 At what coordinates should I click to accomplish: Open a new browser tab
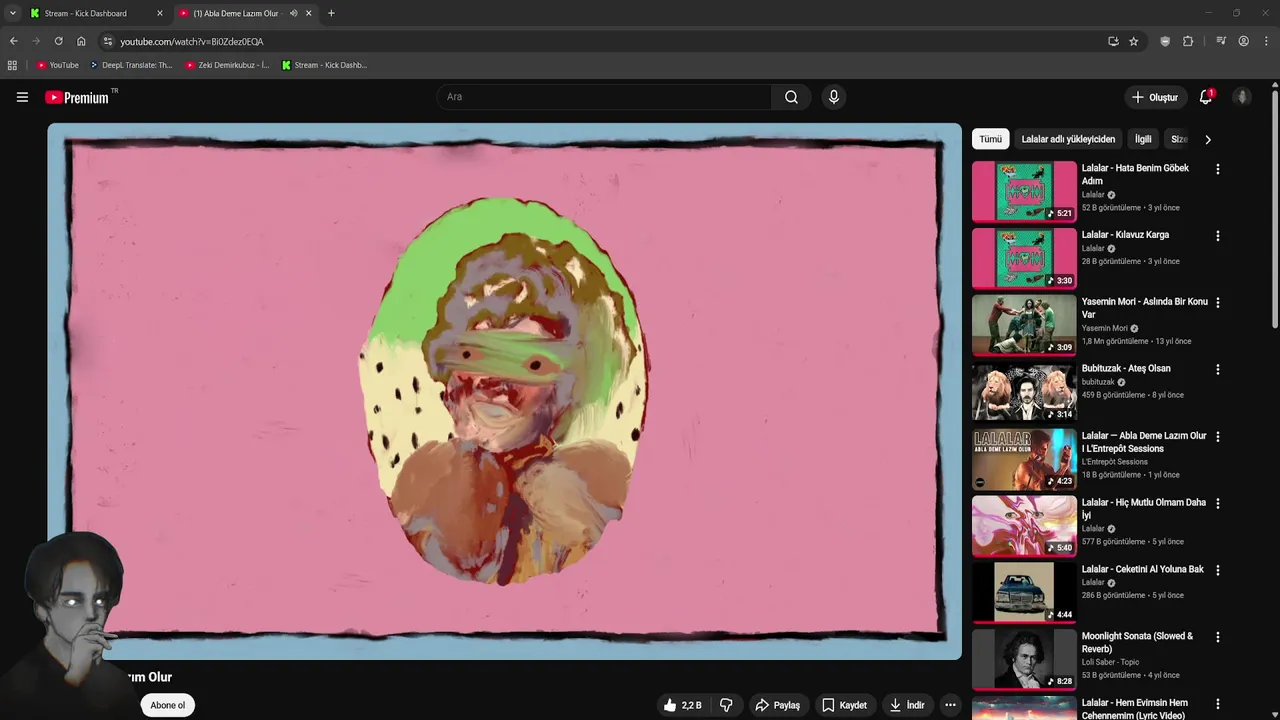point(331,13)
